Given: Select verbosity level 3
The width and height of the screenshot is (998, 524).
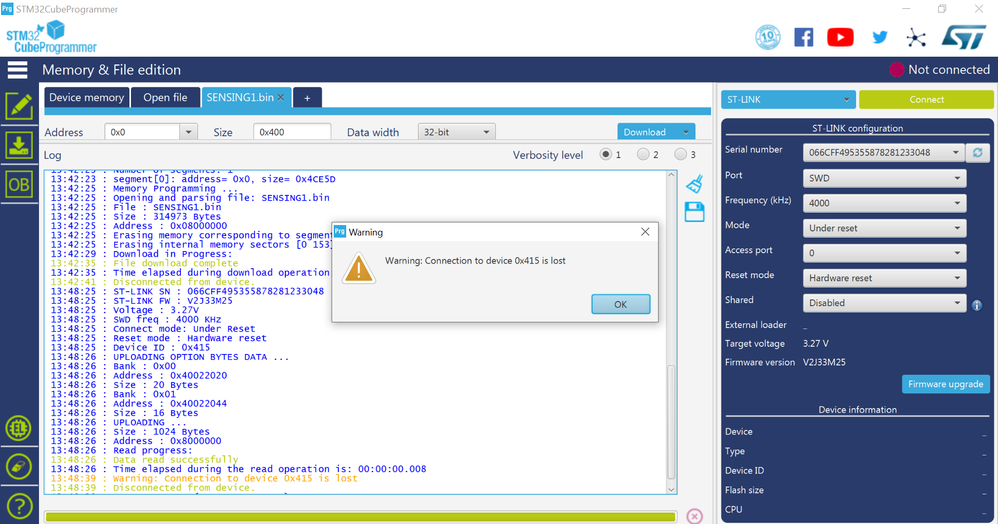Looking at the screenshot, I should click(680, 154).
